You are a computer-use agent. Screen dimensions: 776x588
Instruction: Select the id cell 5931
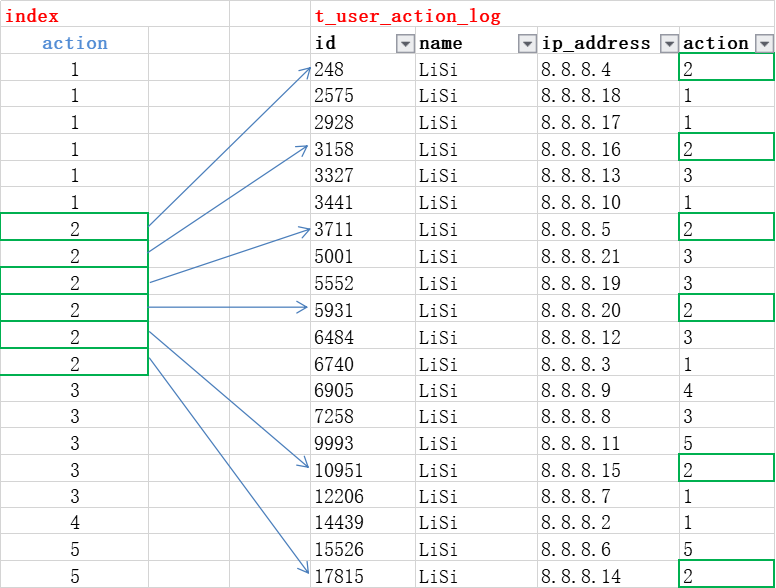pyautogui.click(x=363, y=308)
